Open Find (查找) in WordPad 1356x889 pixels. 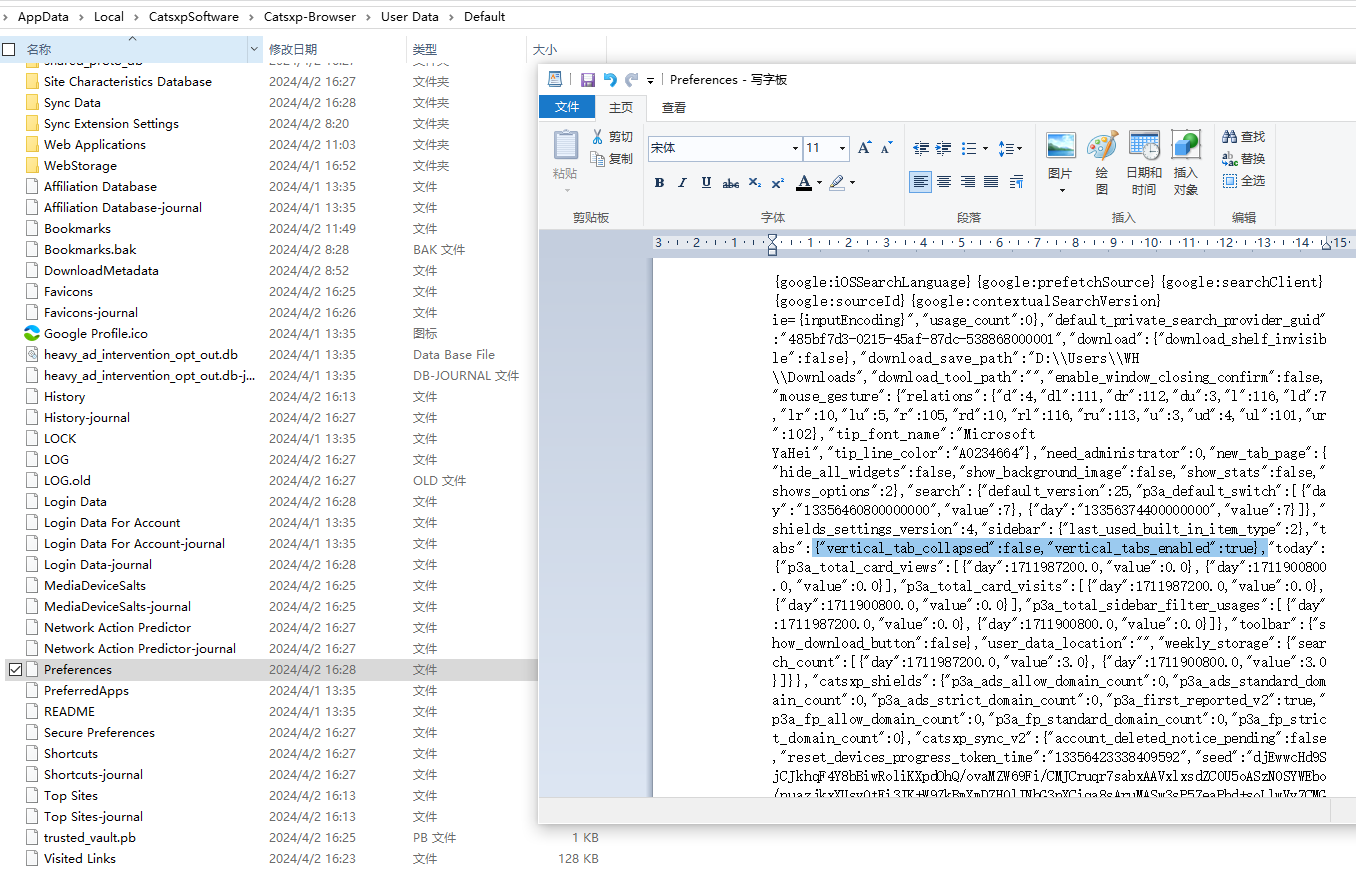1244,137
